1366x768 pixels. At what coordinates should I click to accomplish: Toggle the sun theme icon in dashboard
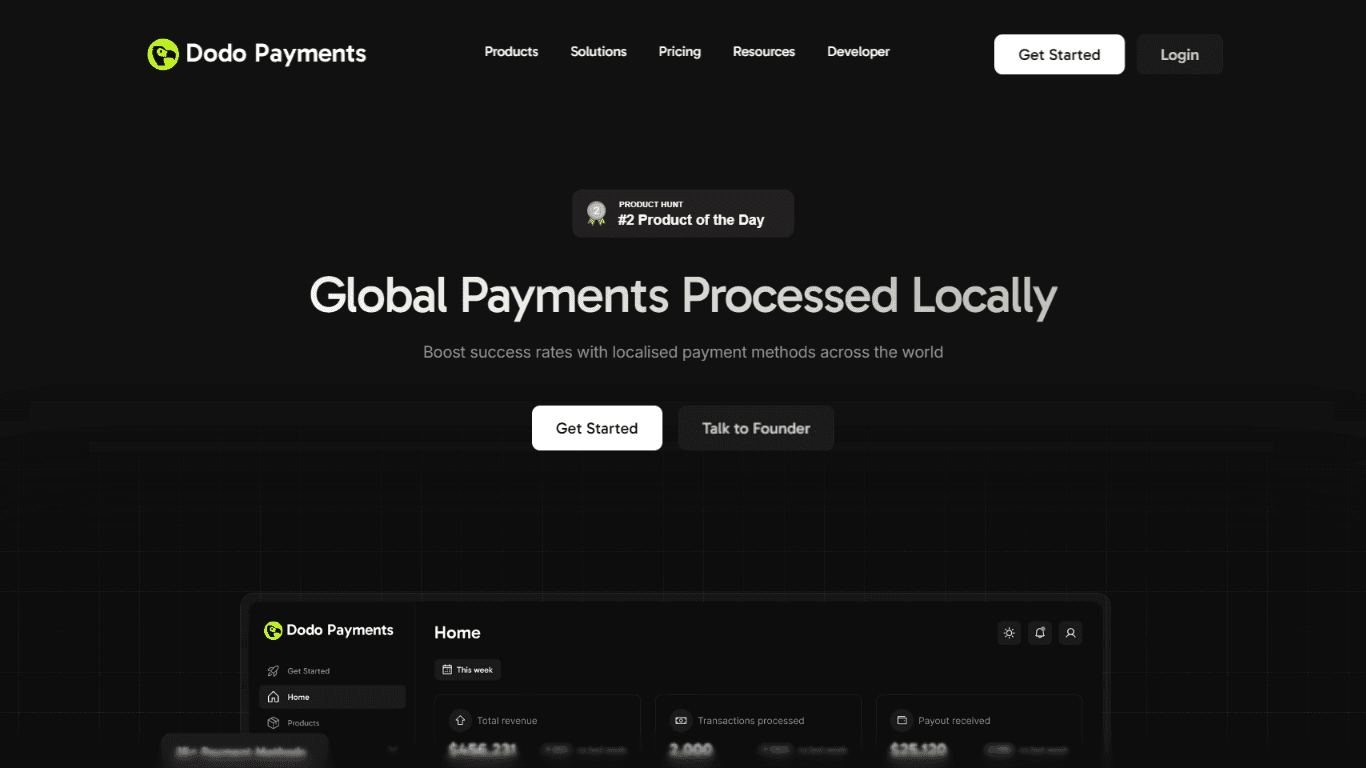pos(1009,633)
